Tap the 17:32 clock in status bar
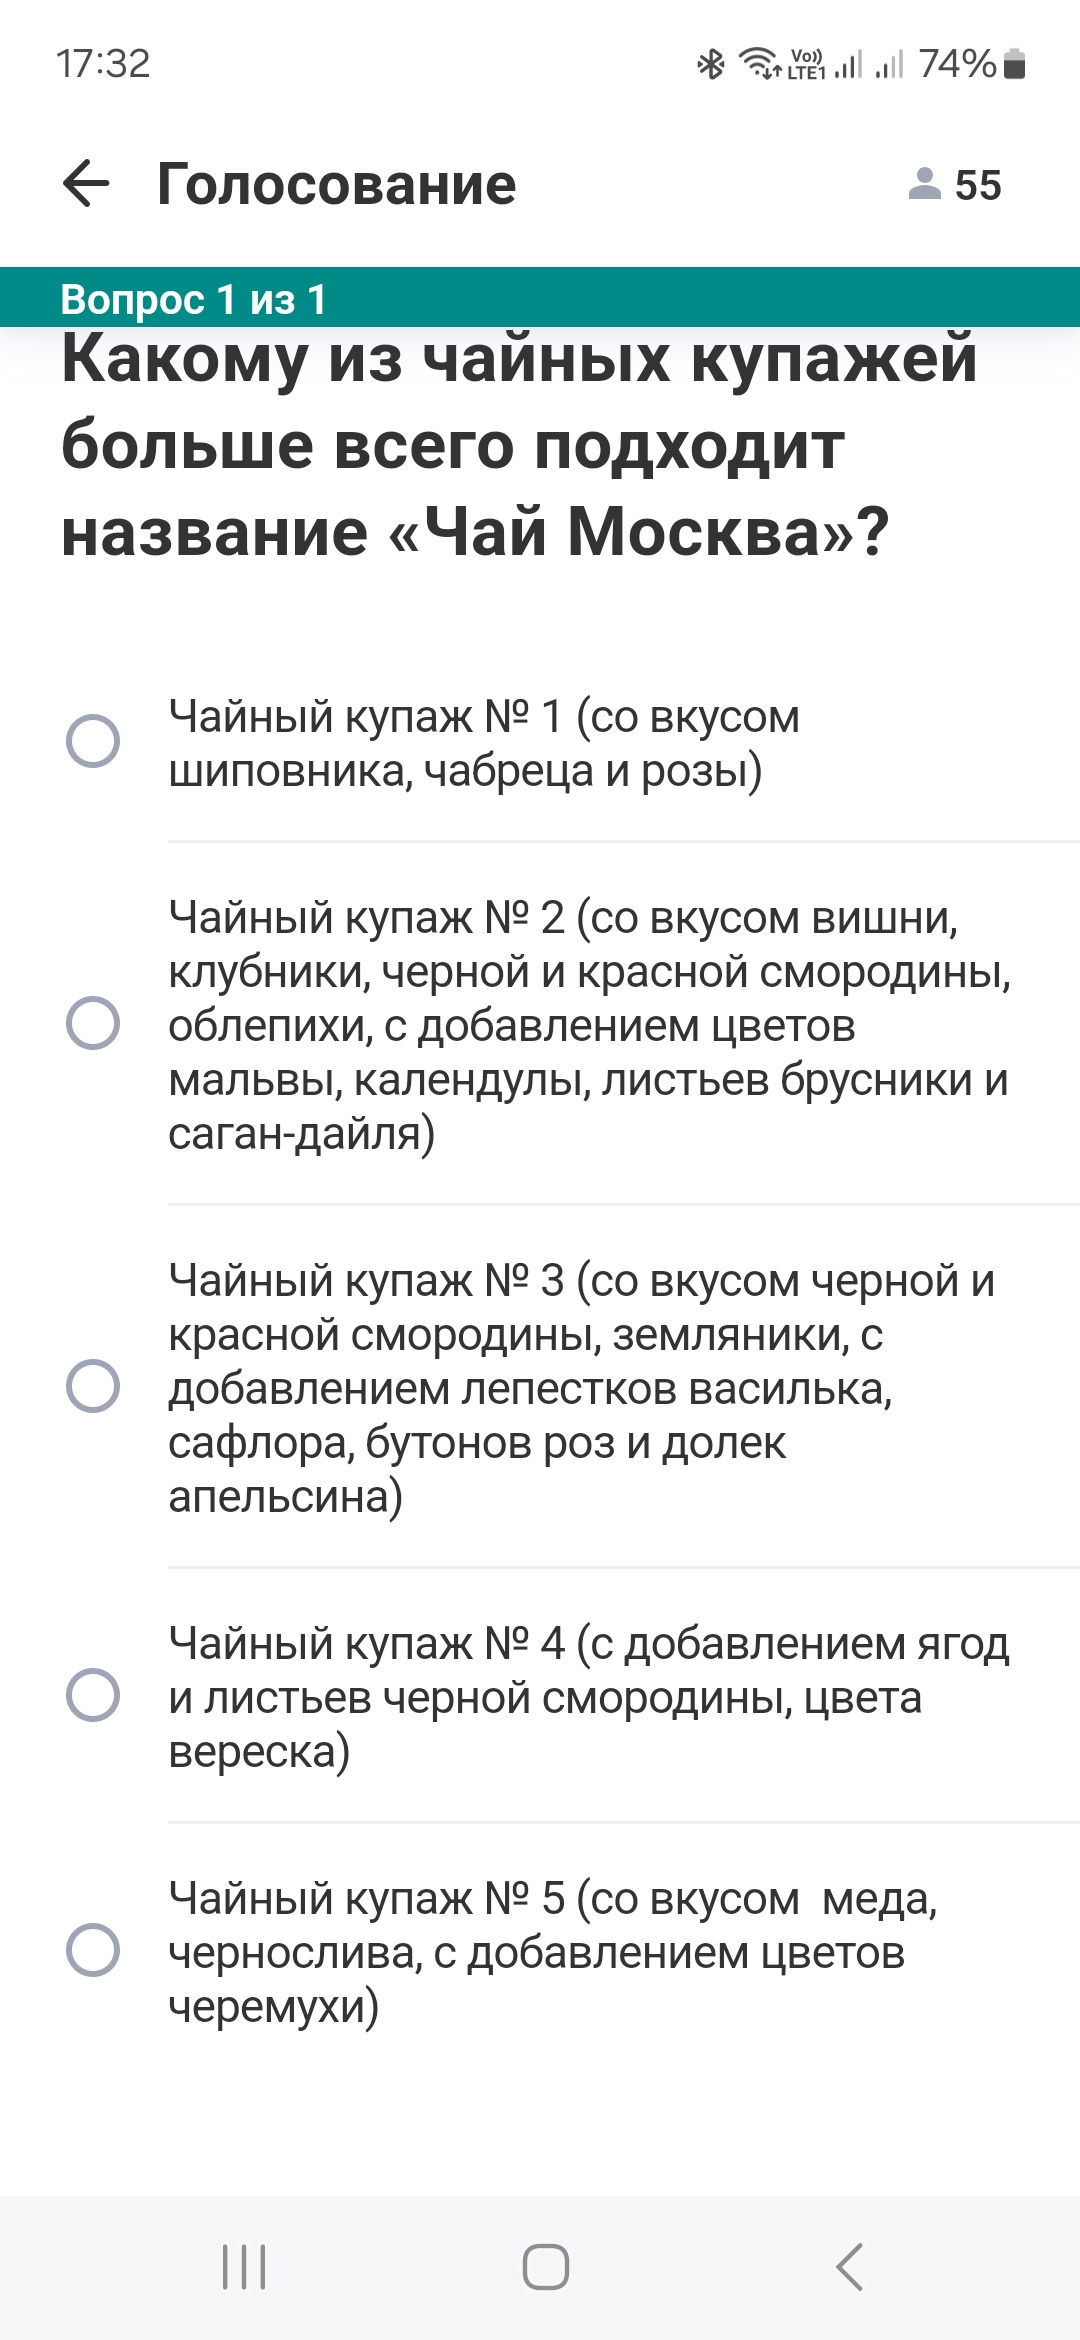The image size is (1080, 2340). pyautogui.click(x=103, y=64)
